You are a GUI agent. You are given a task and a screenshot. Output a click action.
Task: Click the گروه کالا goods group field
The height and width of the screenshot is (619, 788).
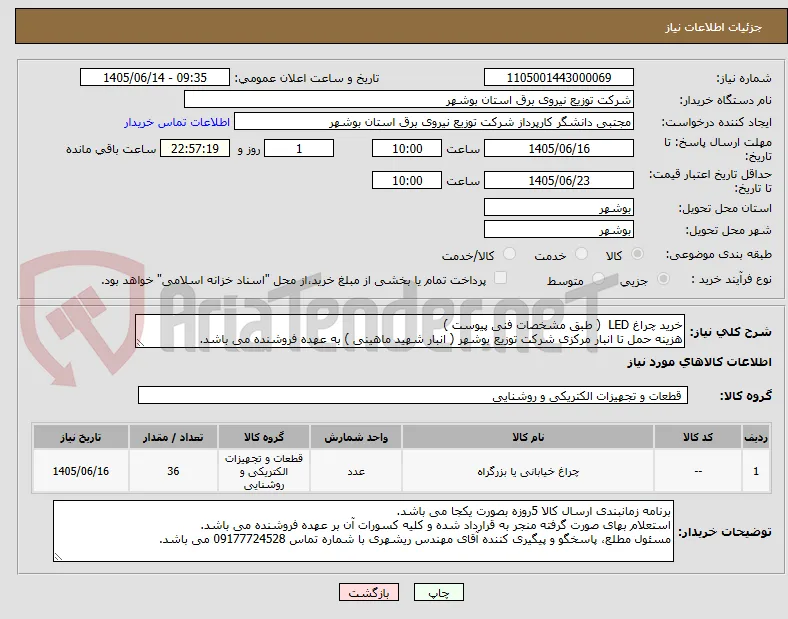tap(413, 395)
